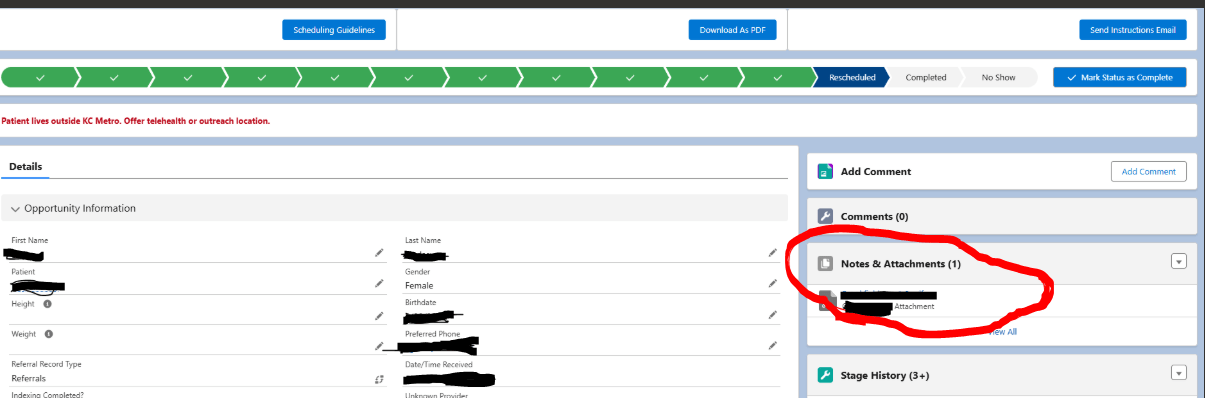The width and height of the screenshot is (1205, 398).
Task: Select the No Show stage
Action: coord(998,77)
